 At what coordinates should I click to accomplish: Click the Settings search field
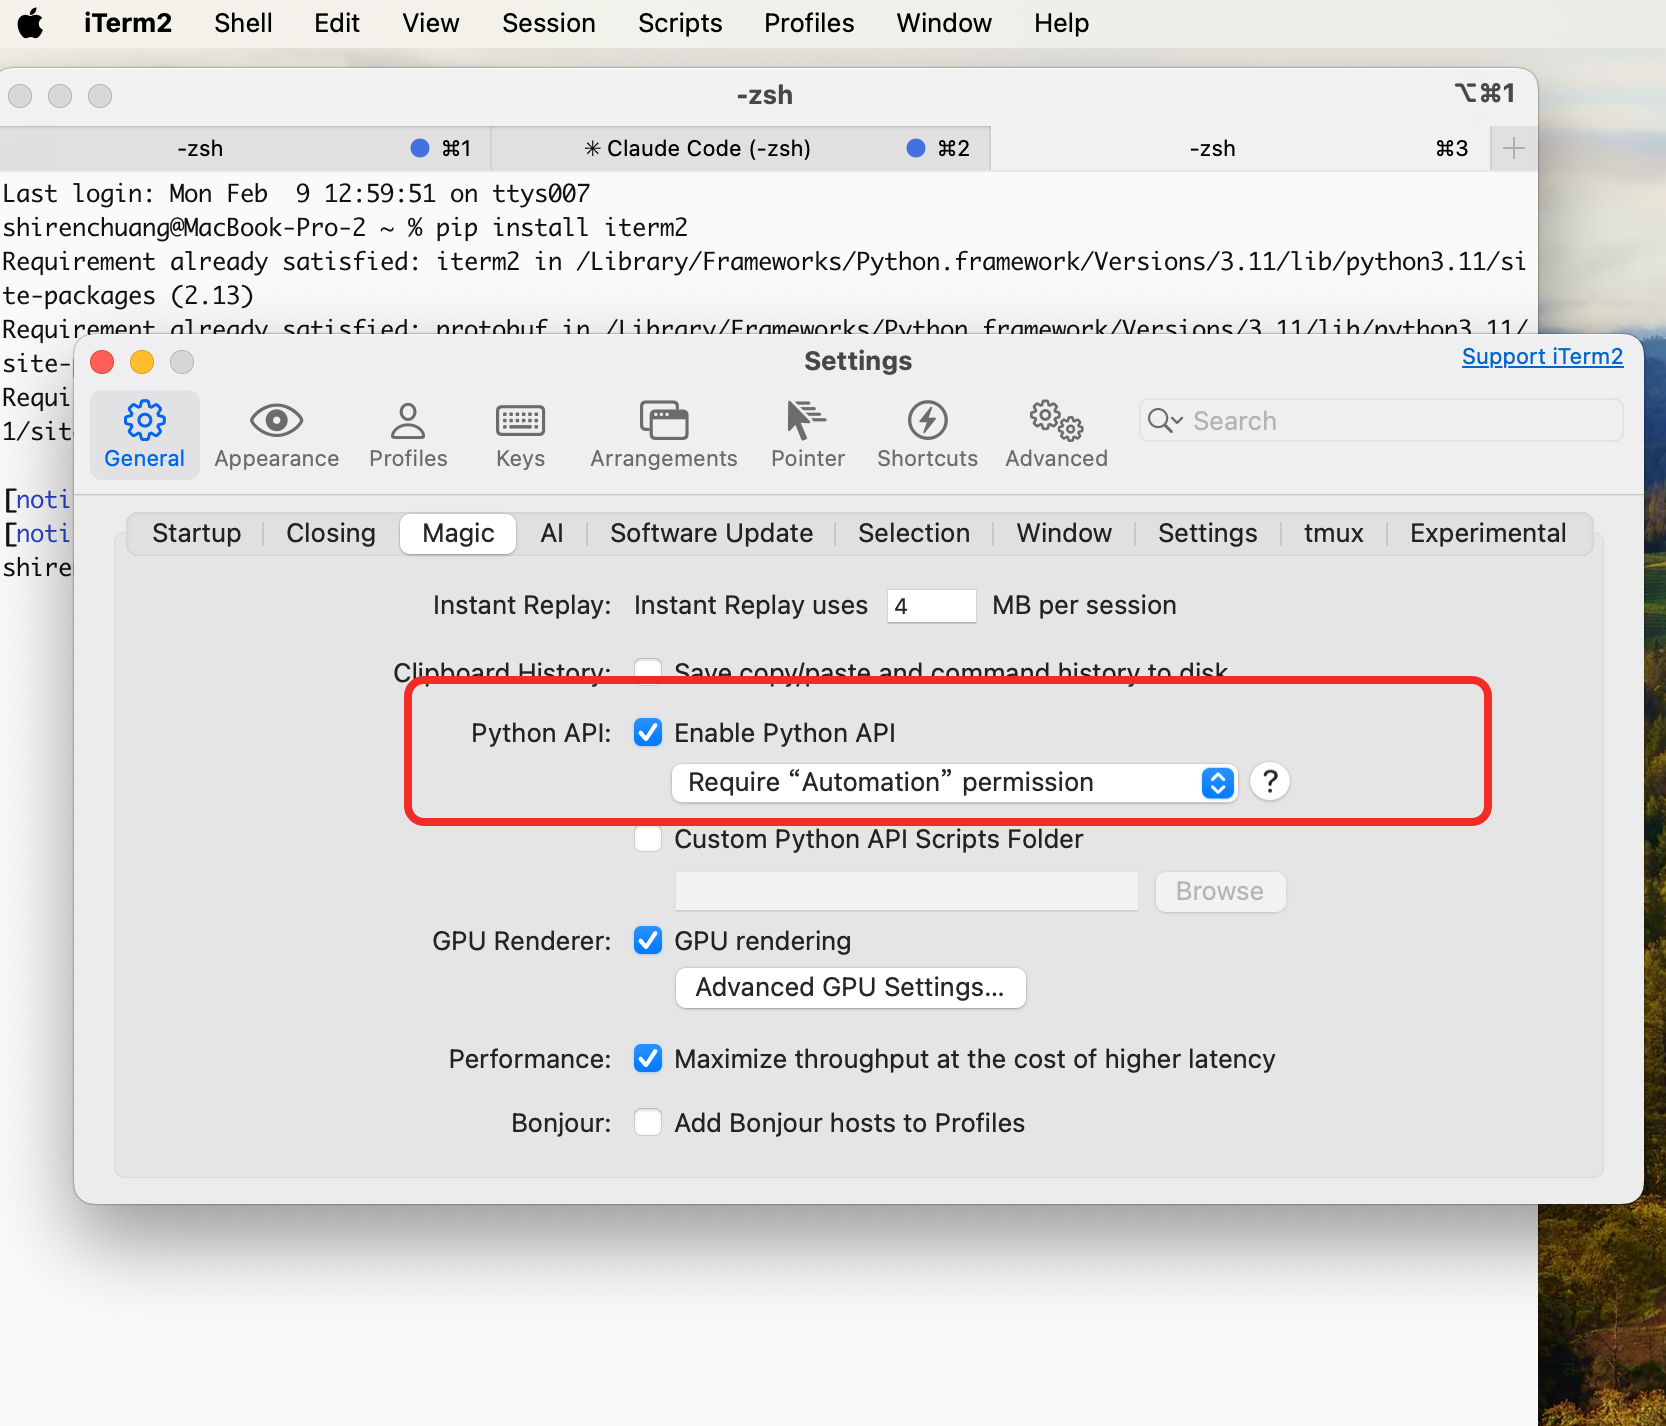[x=1380, y=421]
